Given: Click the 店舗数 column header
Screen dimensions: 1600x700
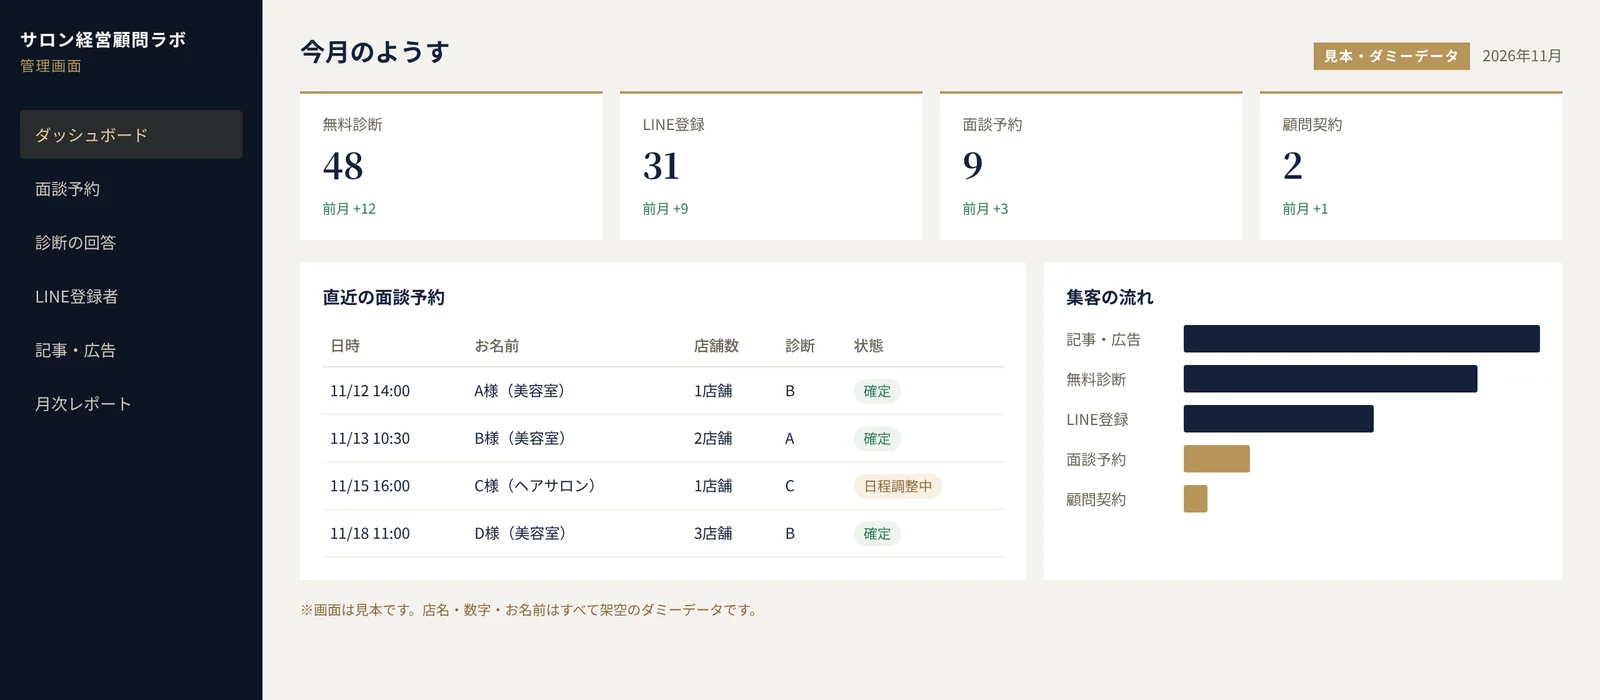Looking at the screenshot, I should (x=716, y=346).
